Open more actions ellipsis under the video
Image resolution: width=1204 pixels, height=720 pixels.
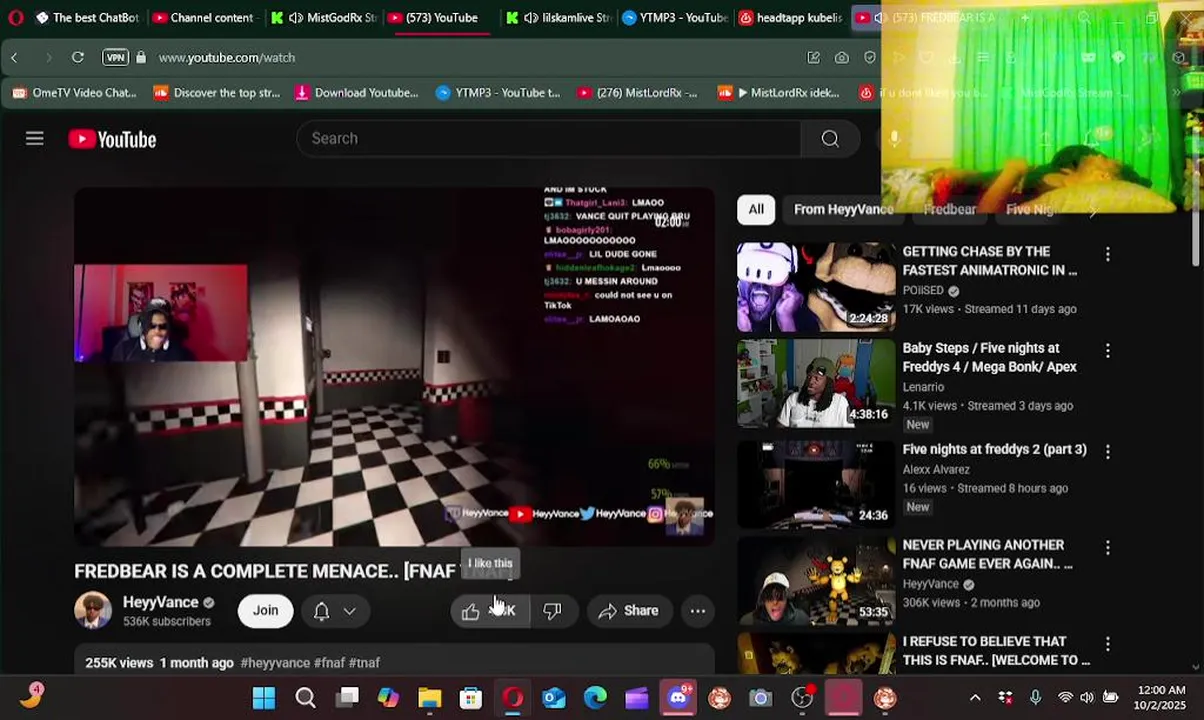point(698,611)
